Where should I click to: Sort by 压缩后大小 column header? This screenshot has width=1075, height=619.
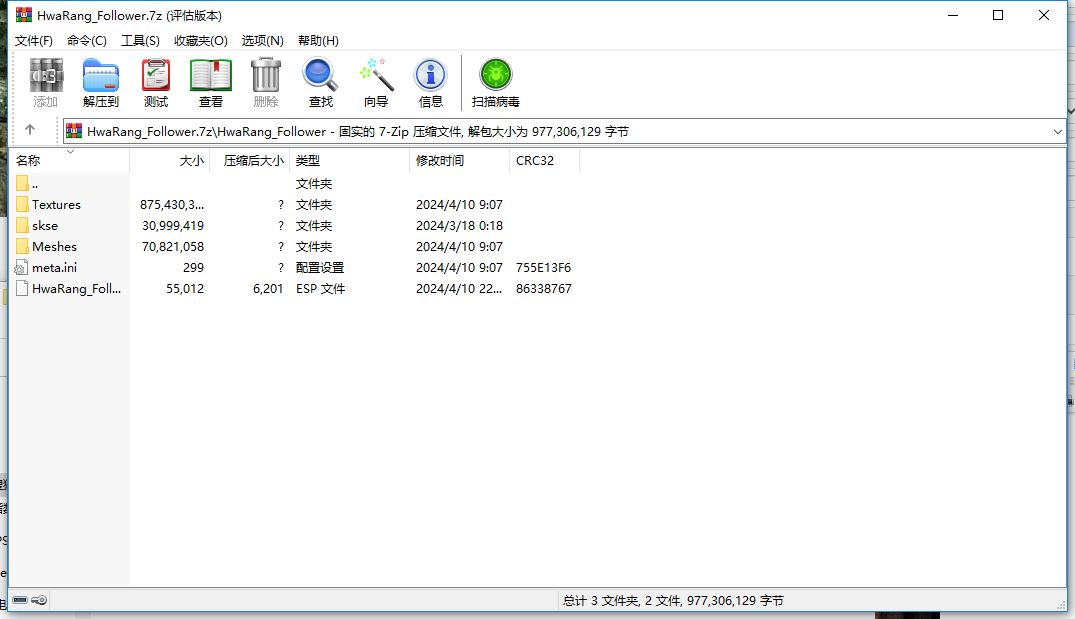click(x=250, y=160)
